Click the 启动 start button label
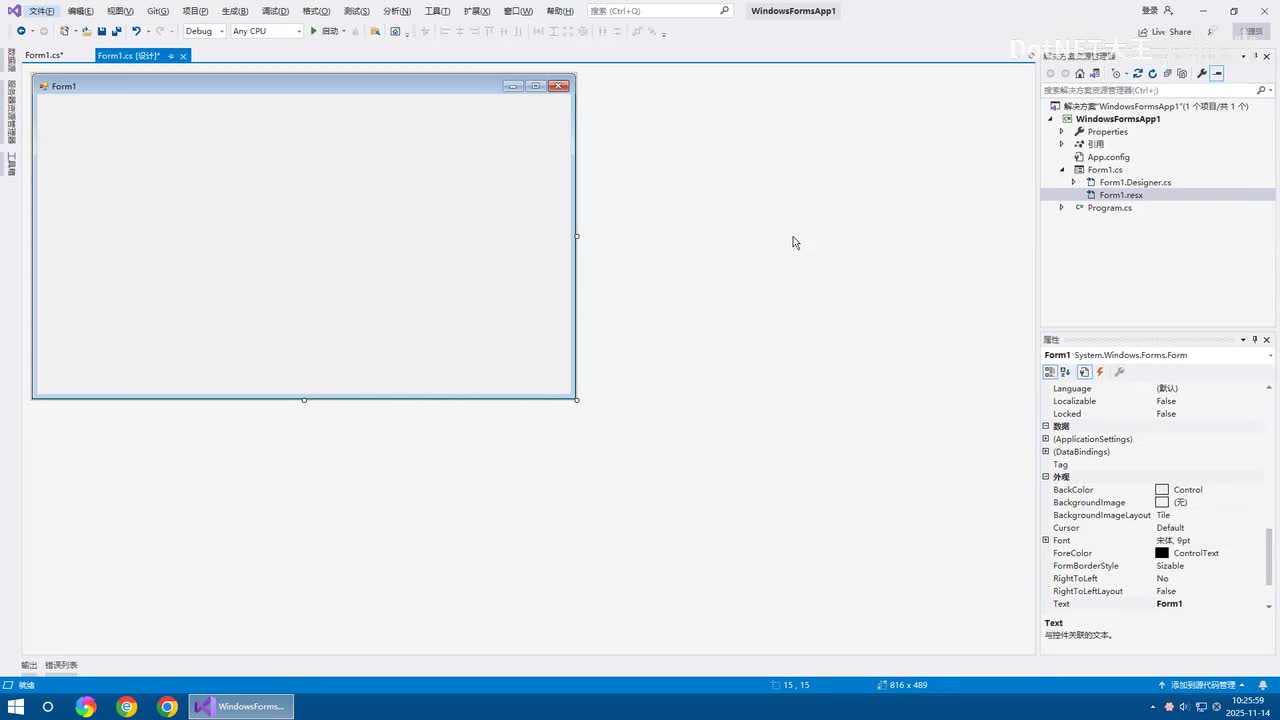Image resolution: width=1280 pixels, height=720 pixels. [330, 31]
